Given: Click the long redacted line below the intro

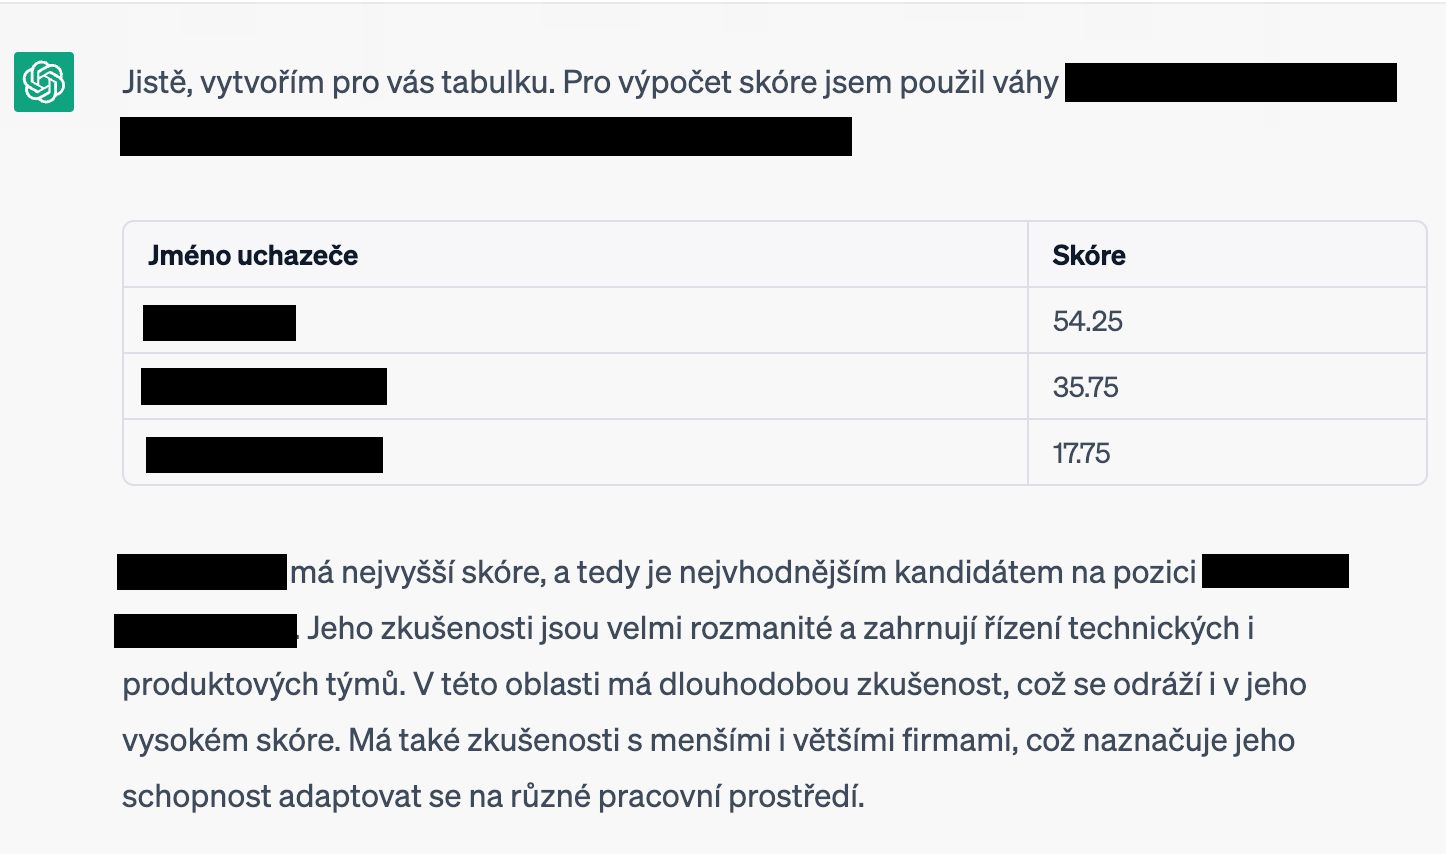Looking at the screenshot, I should click(486, 136).
